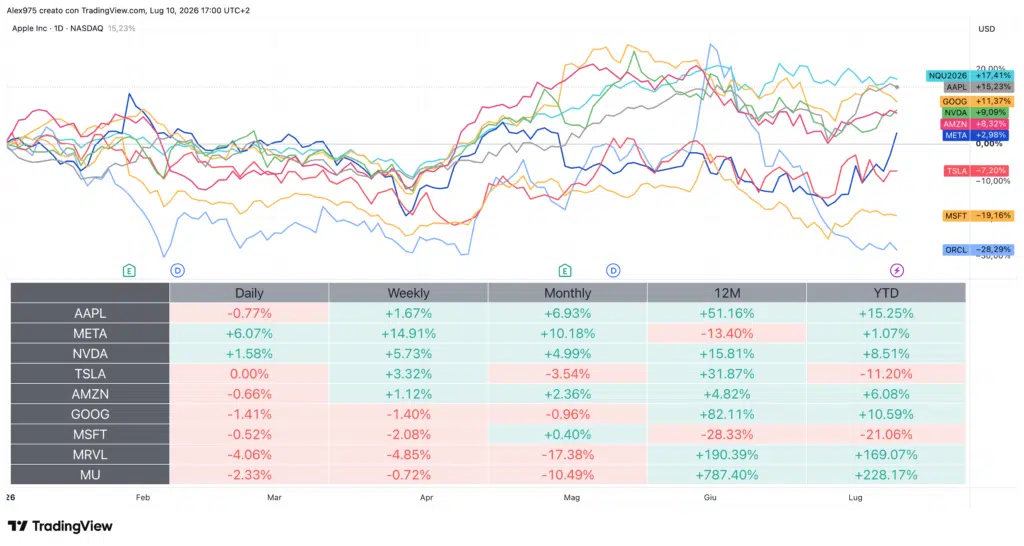Image resolution: width=1024 pixels, height=546 pixels.
Task: Click the second green earnings E marker
Action: 565,270
